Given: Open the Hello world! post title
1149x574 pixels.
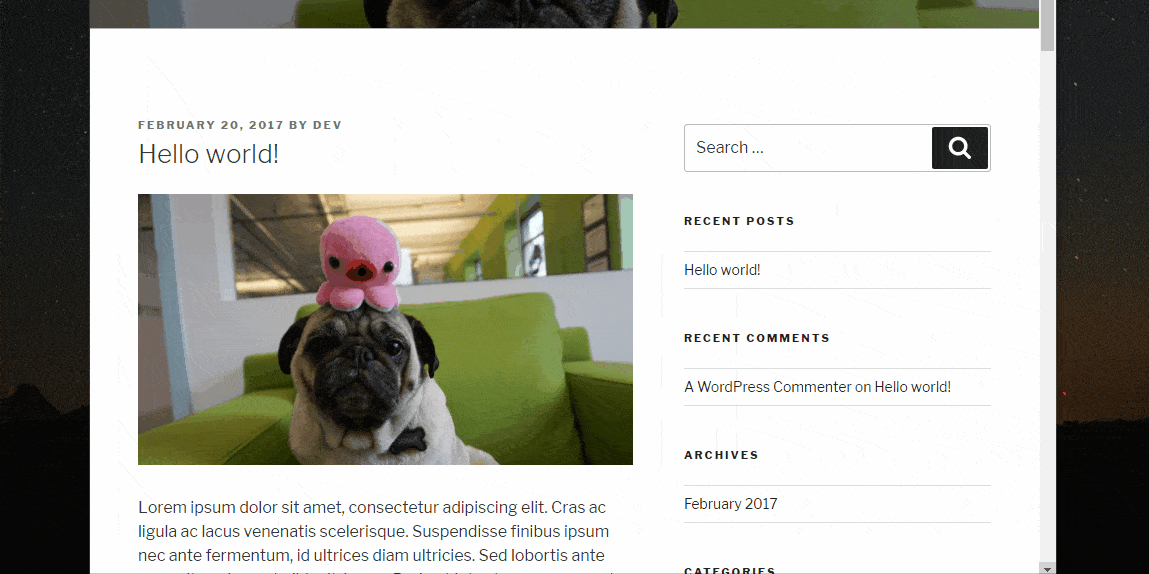Looking at the screenshot, I should tap(209, 154).
